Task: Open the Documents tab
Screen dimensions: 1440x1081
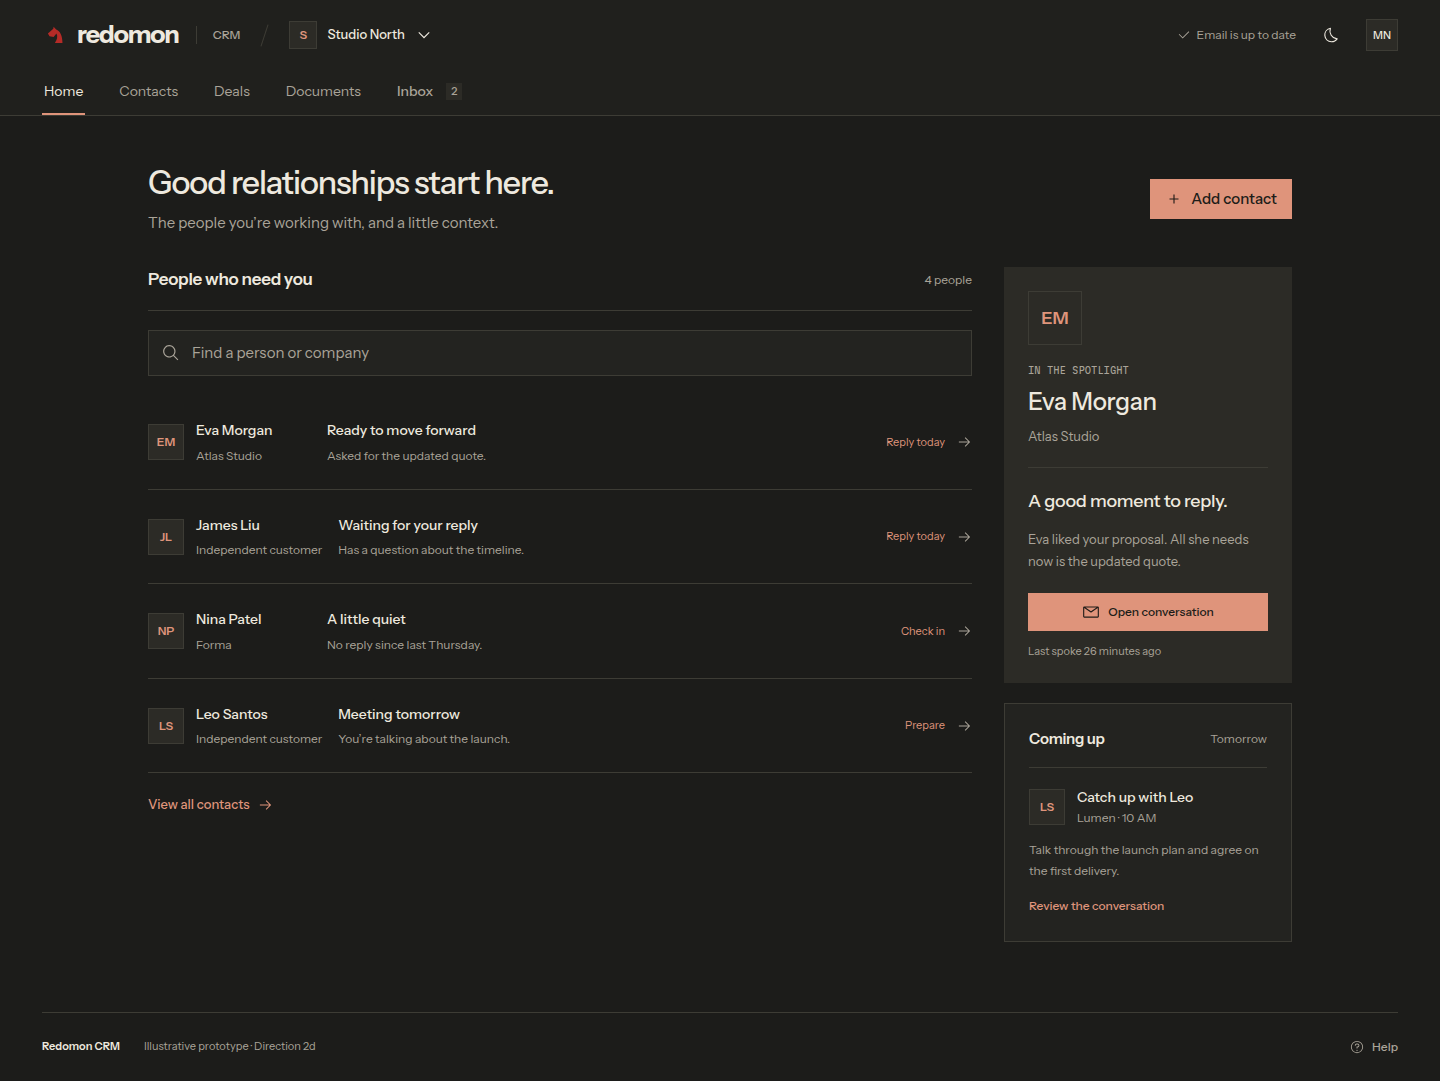Action: (x=323, y=91)
